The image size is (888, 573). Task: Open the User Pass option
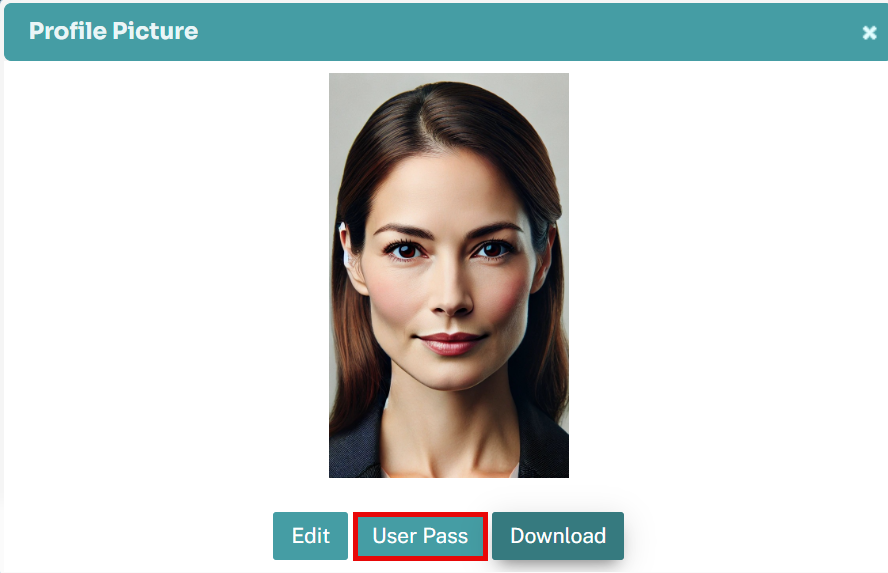[420, 536]
